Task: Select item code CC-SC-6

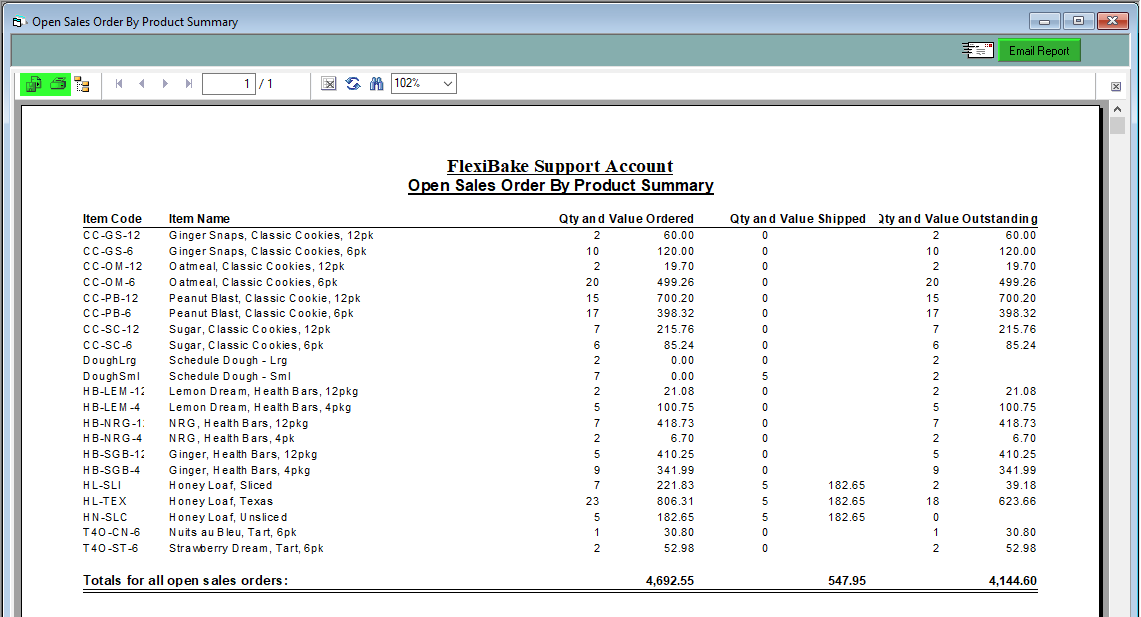Action: (108, 346)
